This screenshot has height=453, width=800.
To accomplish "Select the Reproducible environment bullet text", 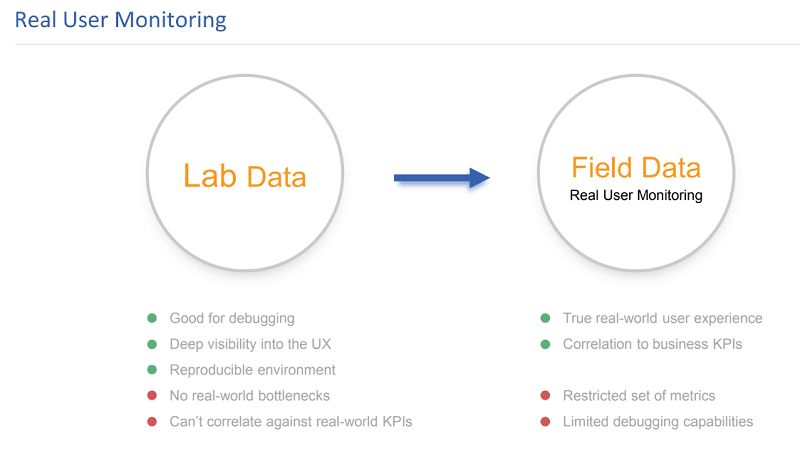I will pyautogui.click(x=253, y=370).
